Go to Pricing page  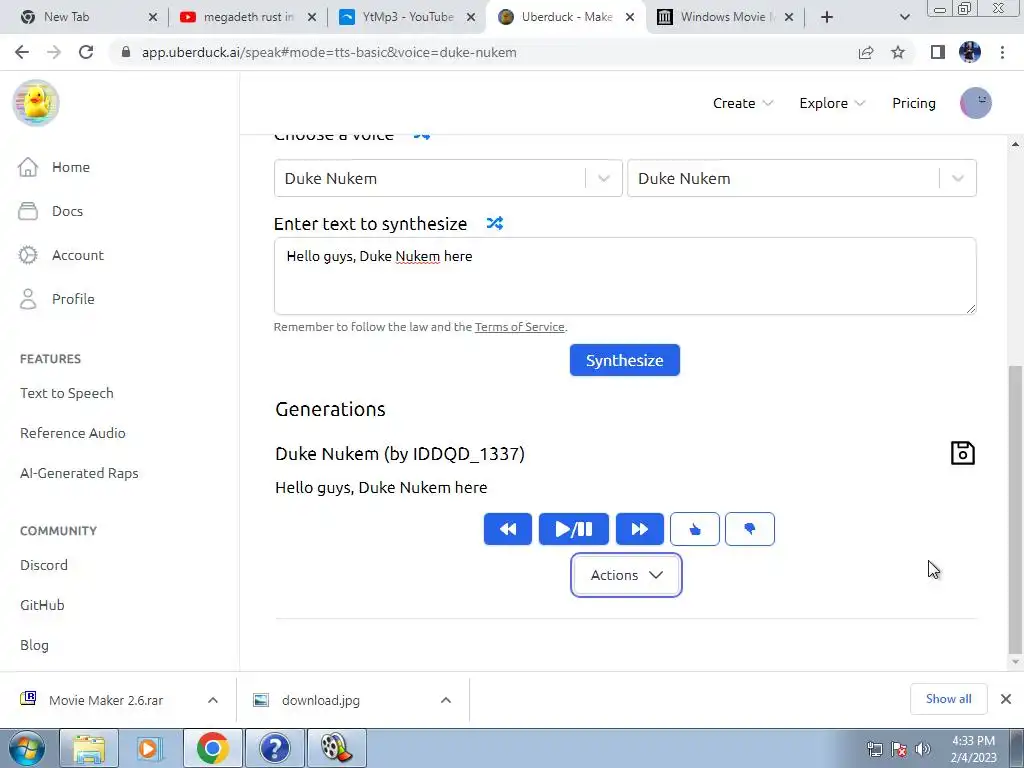click(914, 103)
